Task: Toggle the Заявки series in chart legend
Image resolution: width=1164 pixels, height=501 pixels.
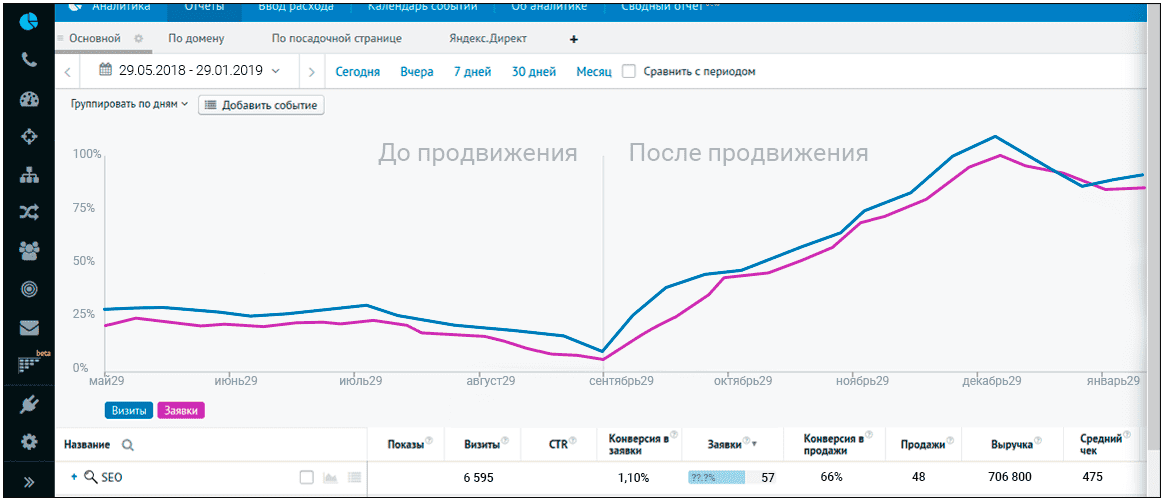Action: tap(181, 410)
